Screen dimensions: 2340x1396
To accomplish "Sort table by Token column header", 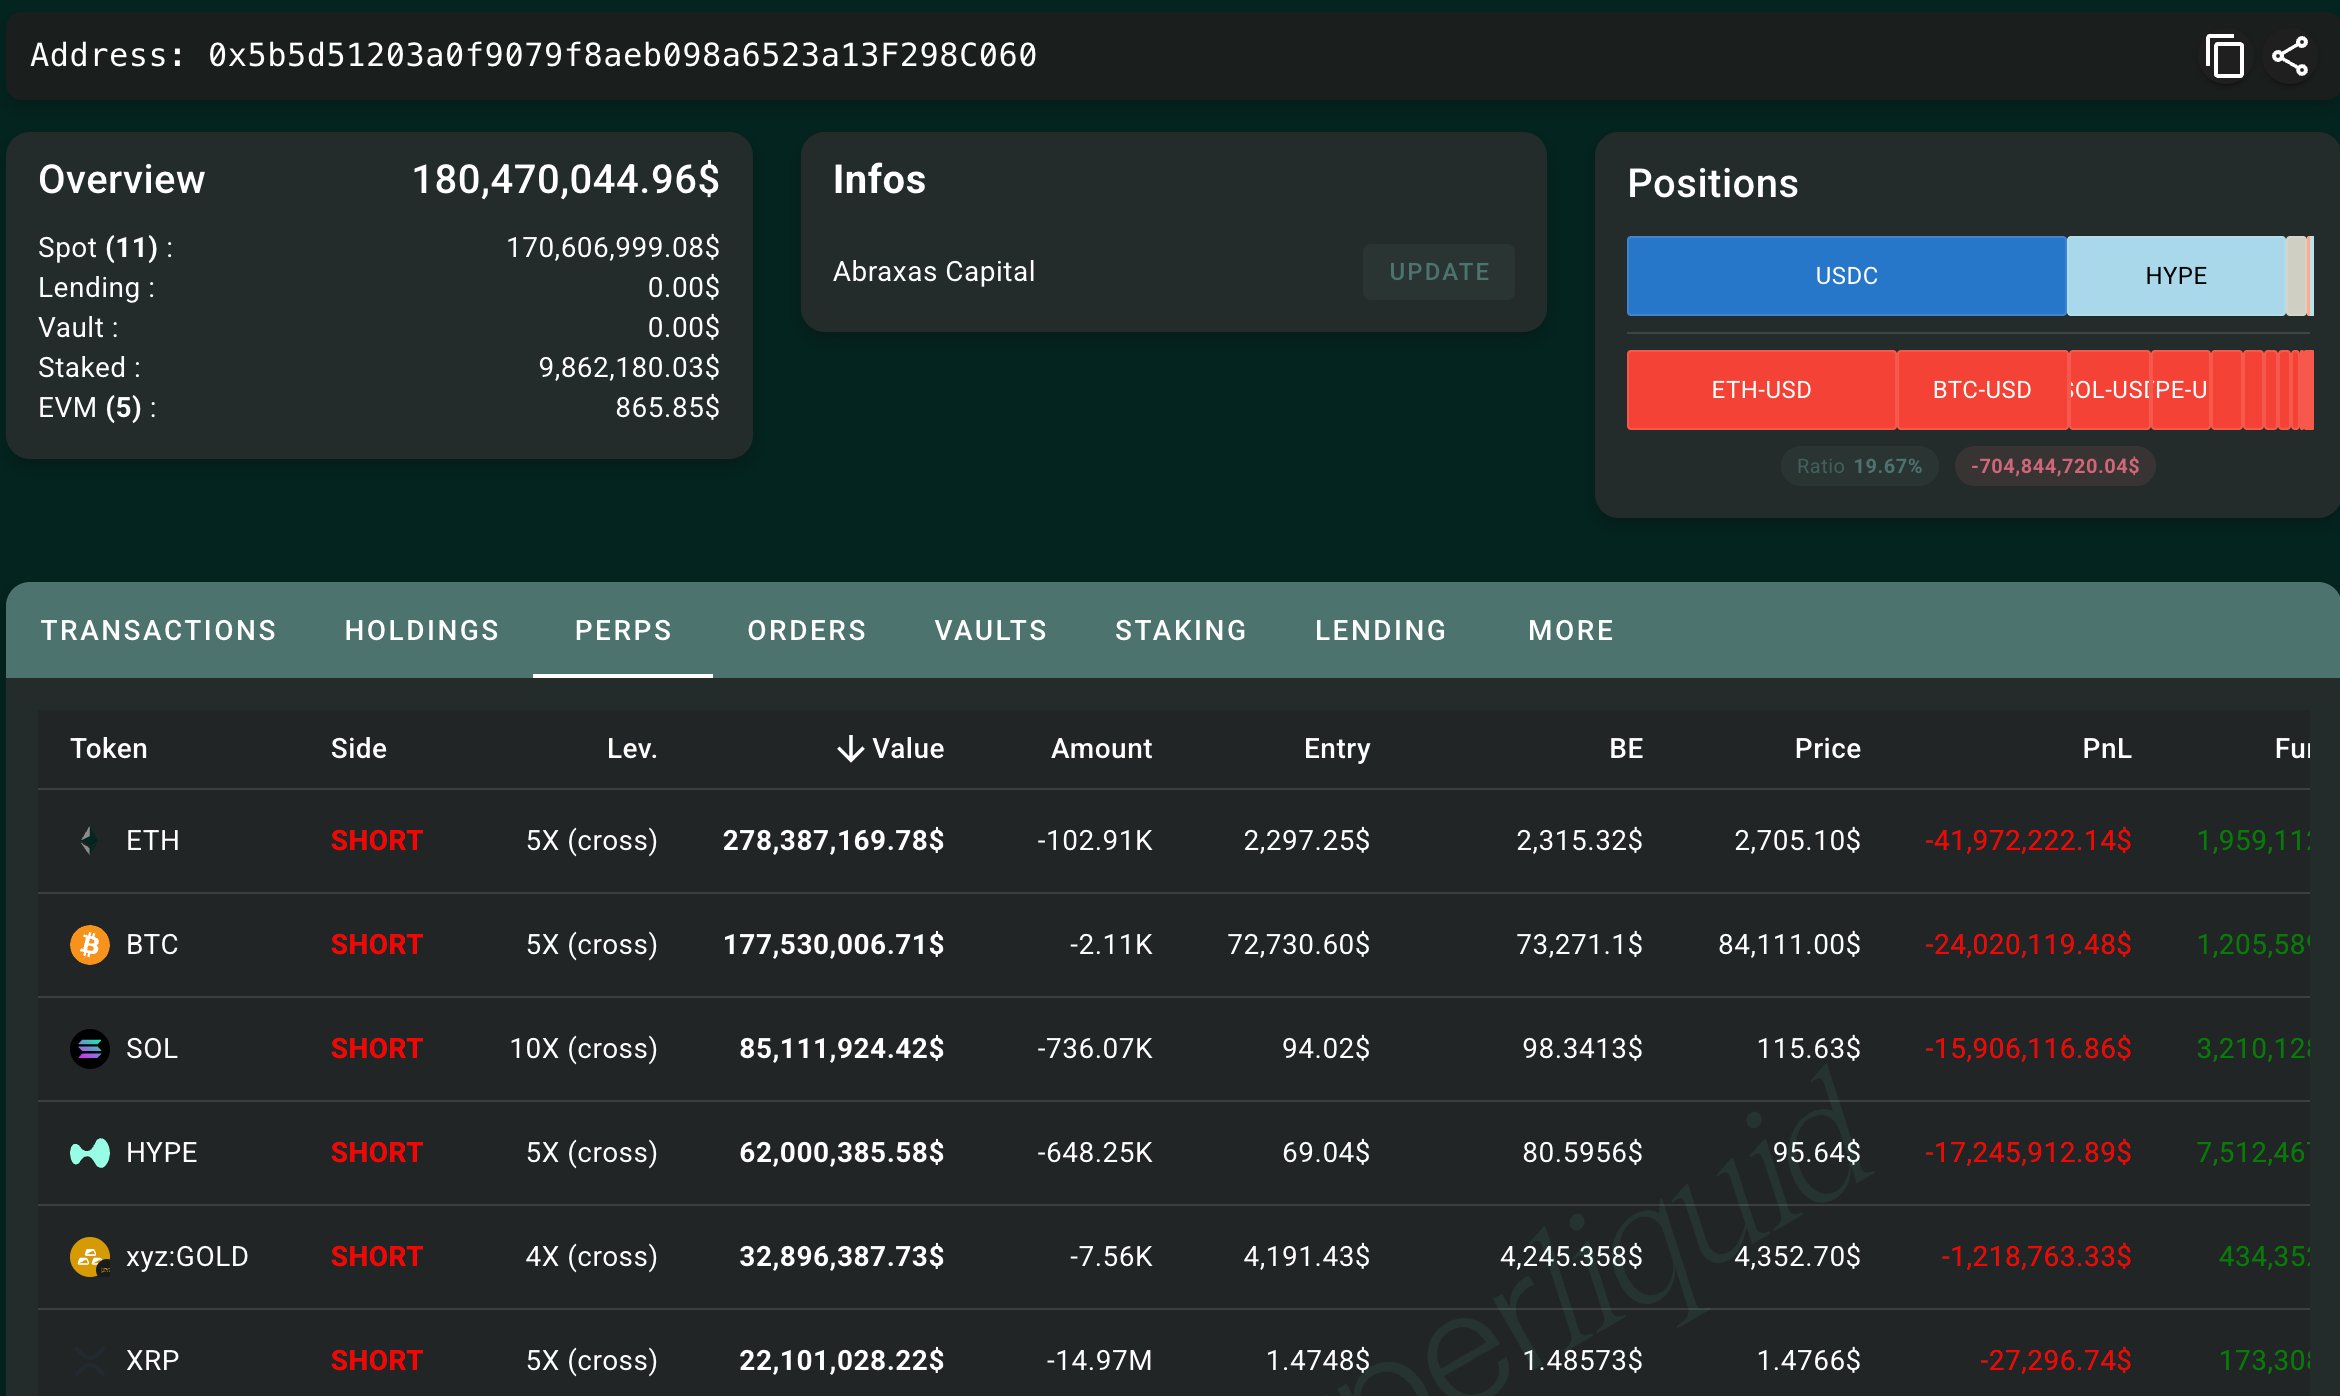I will 109,749.
